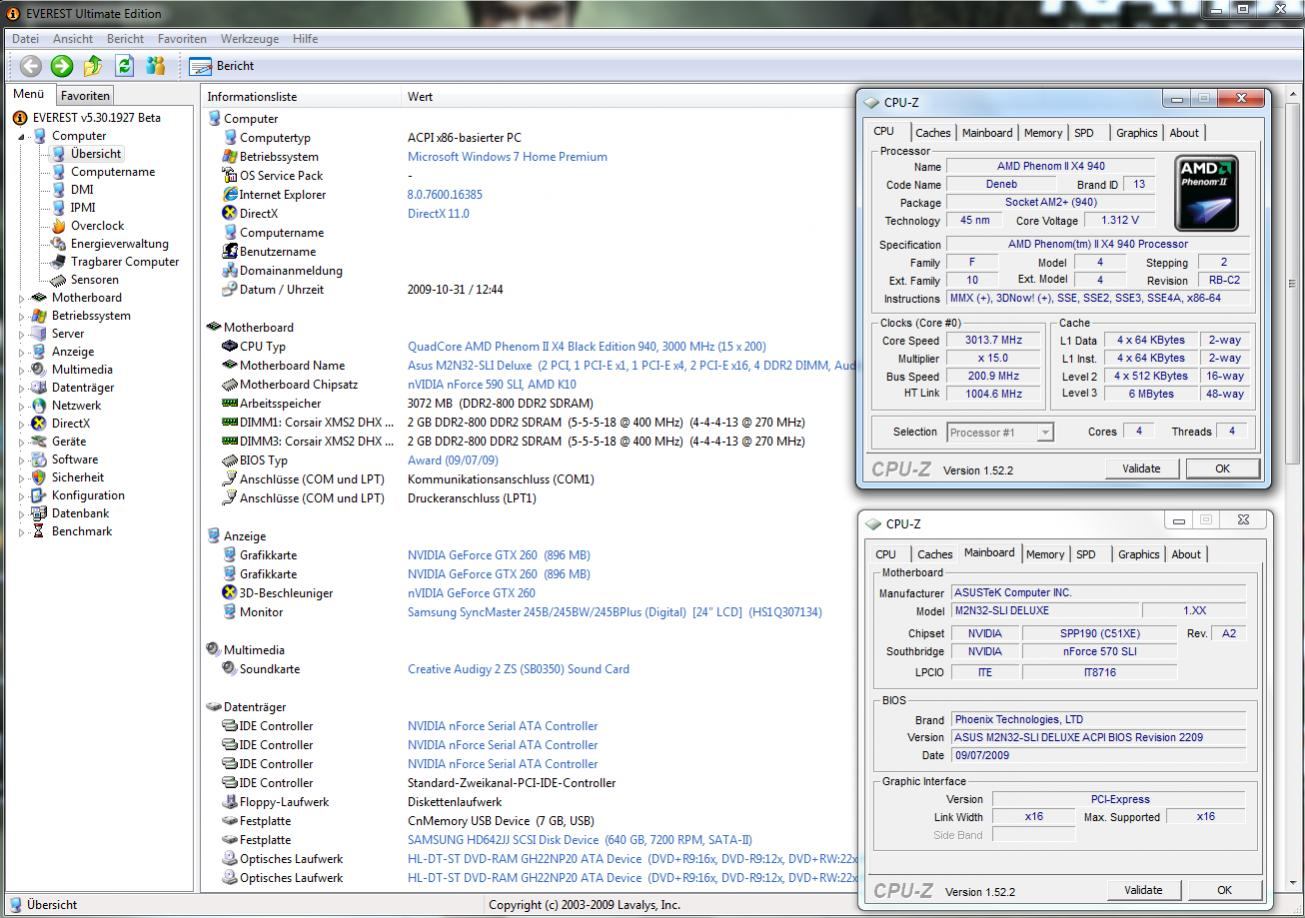Click the Up level toolbar icon
The height and width of the screenshot is (918, 1305).
(93, 66)
